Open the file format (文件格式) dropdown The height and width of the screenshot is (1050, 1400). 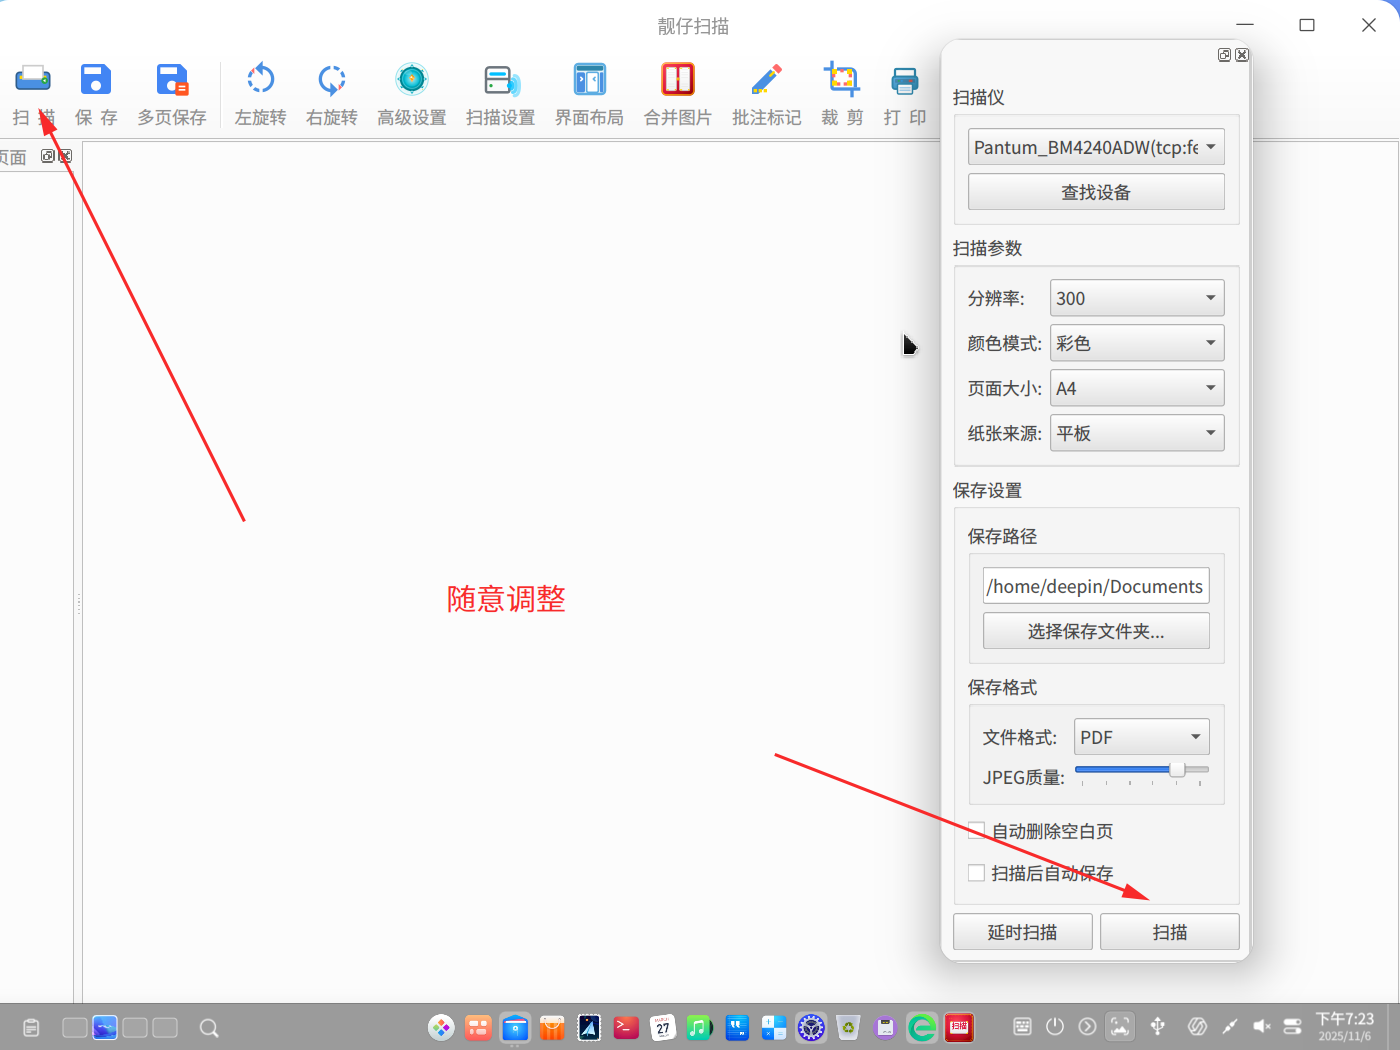[x=1142, y=737]
